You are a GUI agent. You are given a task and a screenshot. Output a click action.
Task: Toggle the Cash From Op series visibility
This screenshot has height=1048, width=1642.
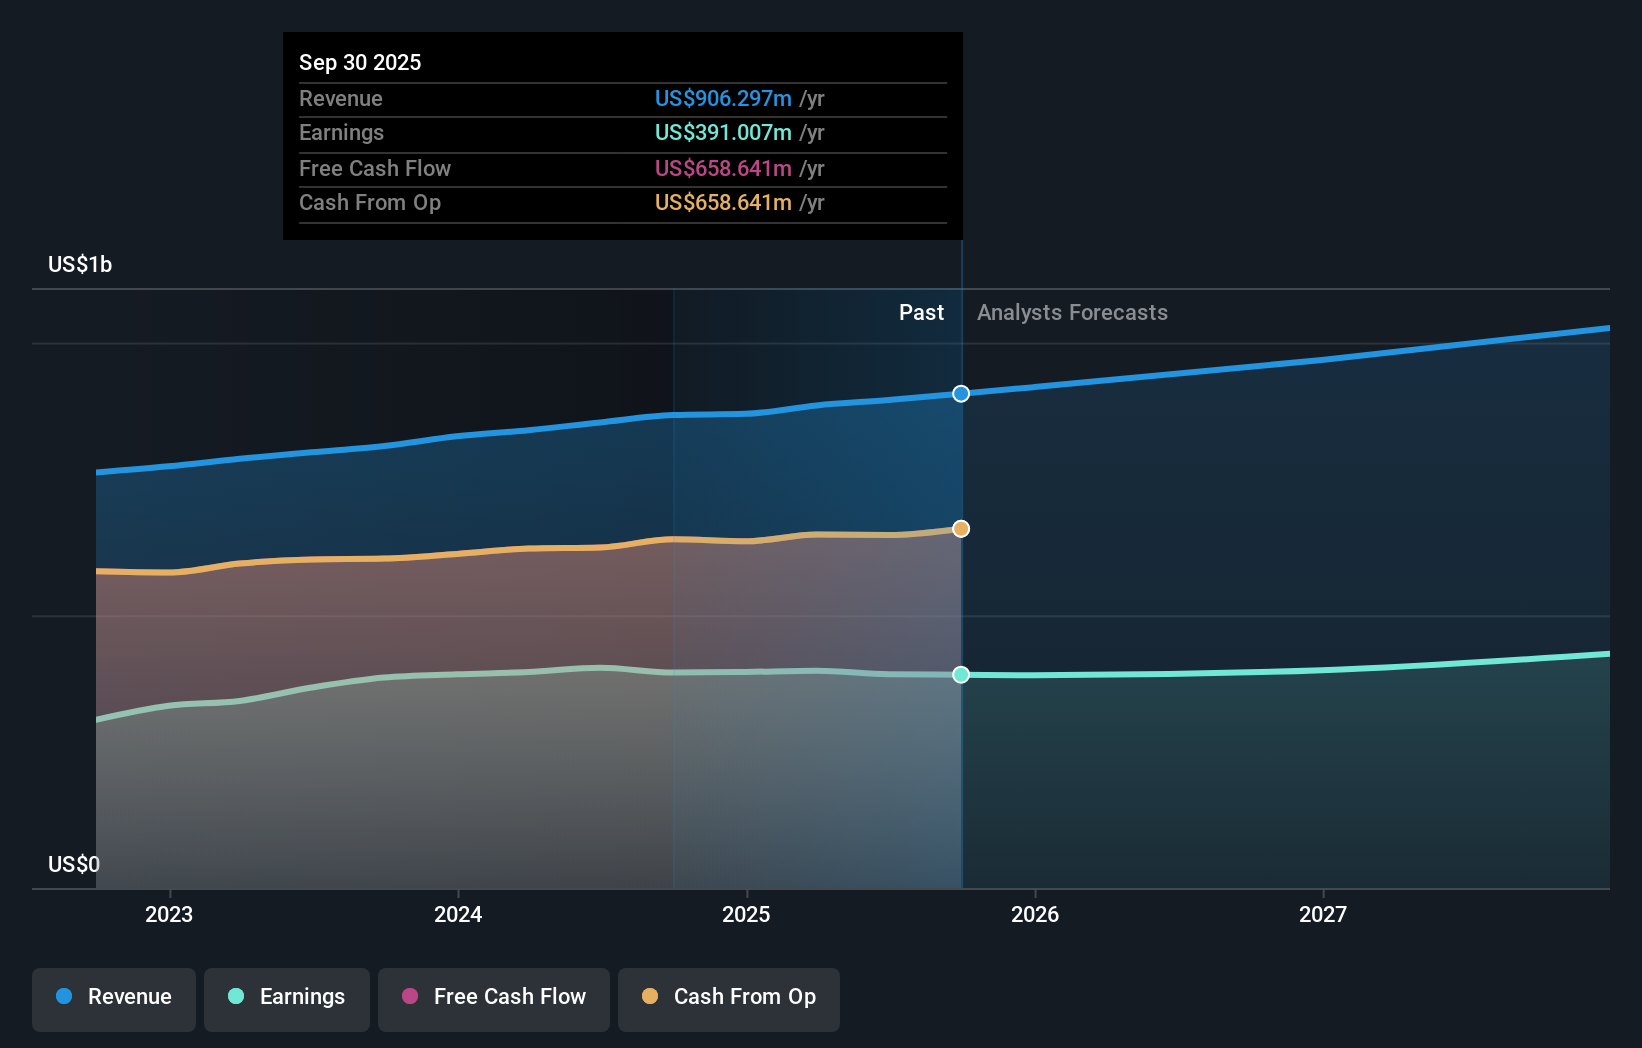click(728, 997)
